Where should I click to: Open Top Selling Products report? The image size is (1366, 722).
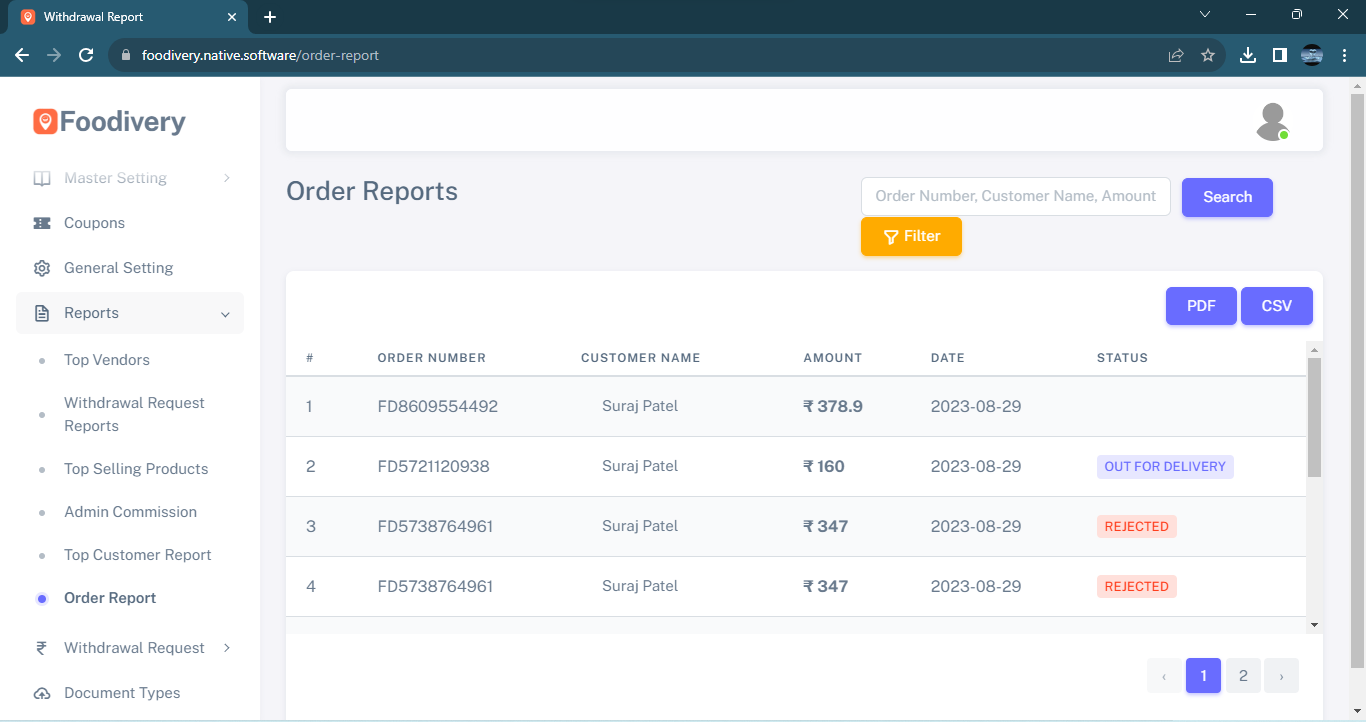[136, 469]
